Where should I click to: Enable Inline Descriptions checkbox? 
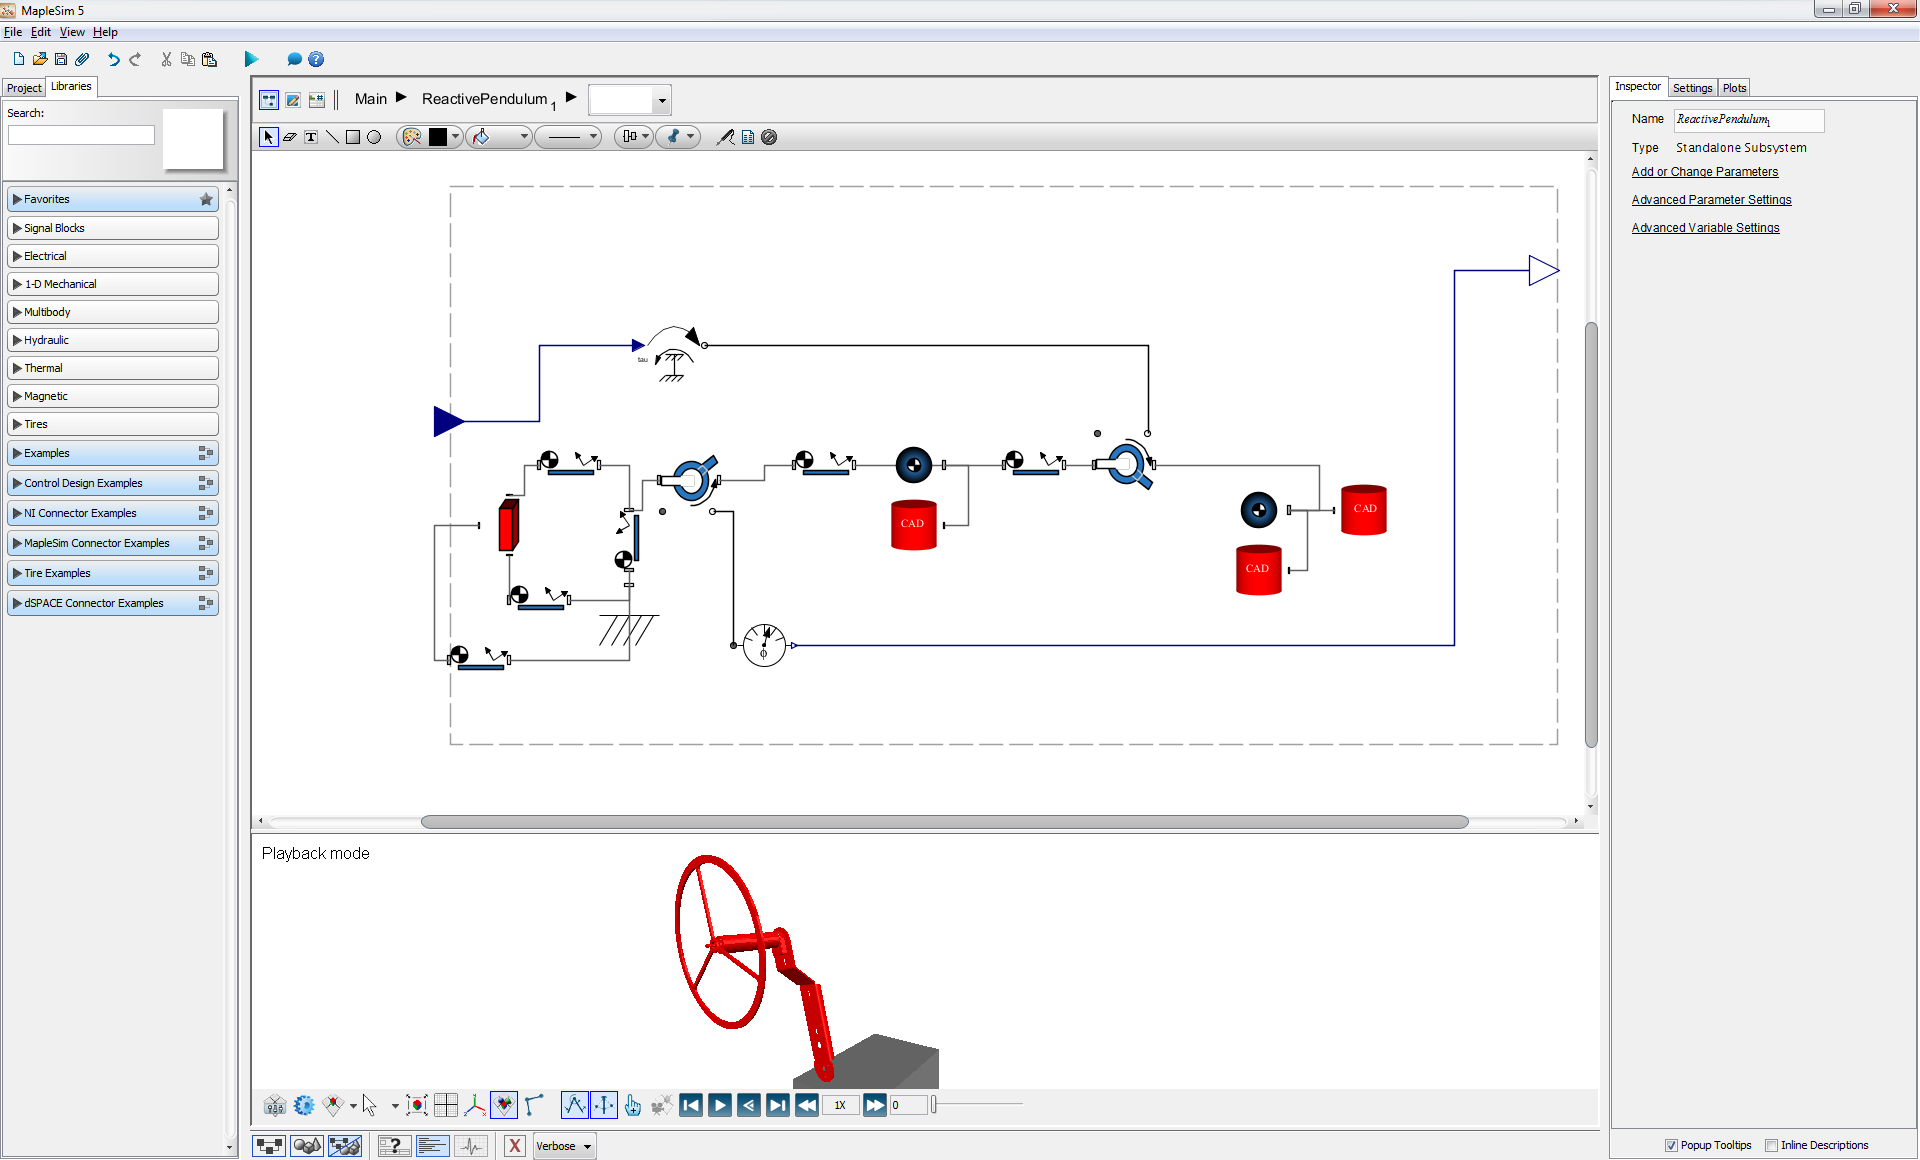click(x=1771, y=1146)
